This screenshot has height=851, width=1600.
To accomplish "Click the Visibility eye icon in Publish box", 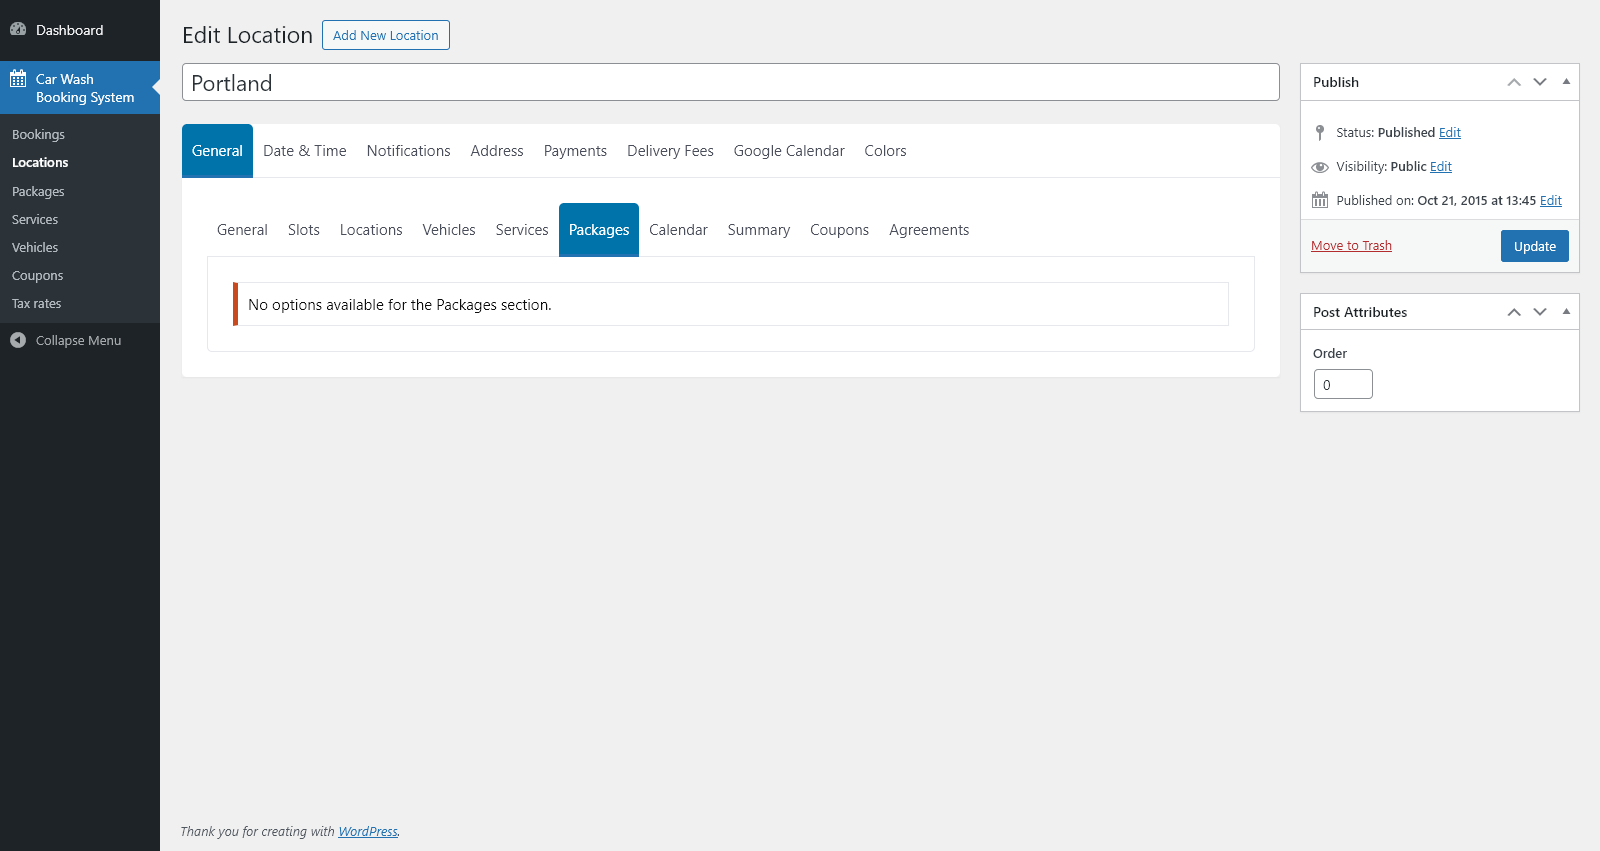I will 1320,167.
